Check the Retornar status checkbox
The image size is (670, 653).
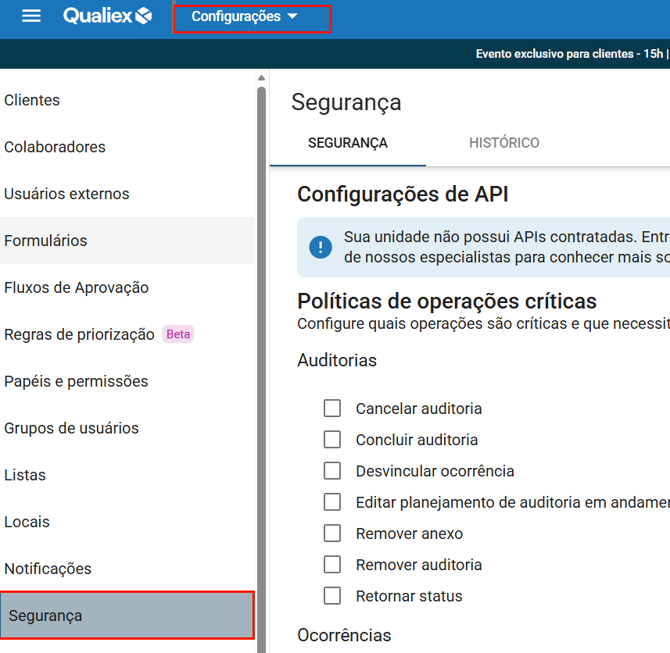click(x=332, y=596)
